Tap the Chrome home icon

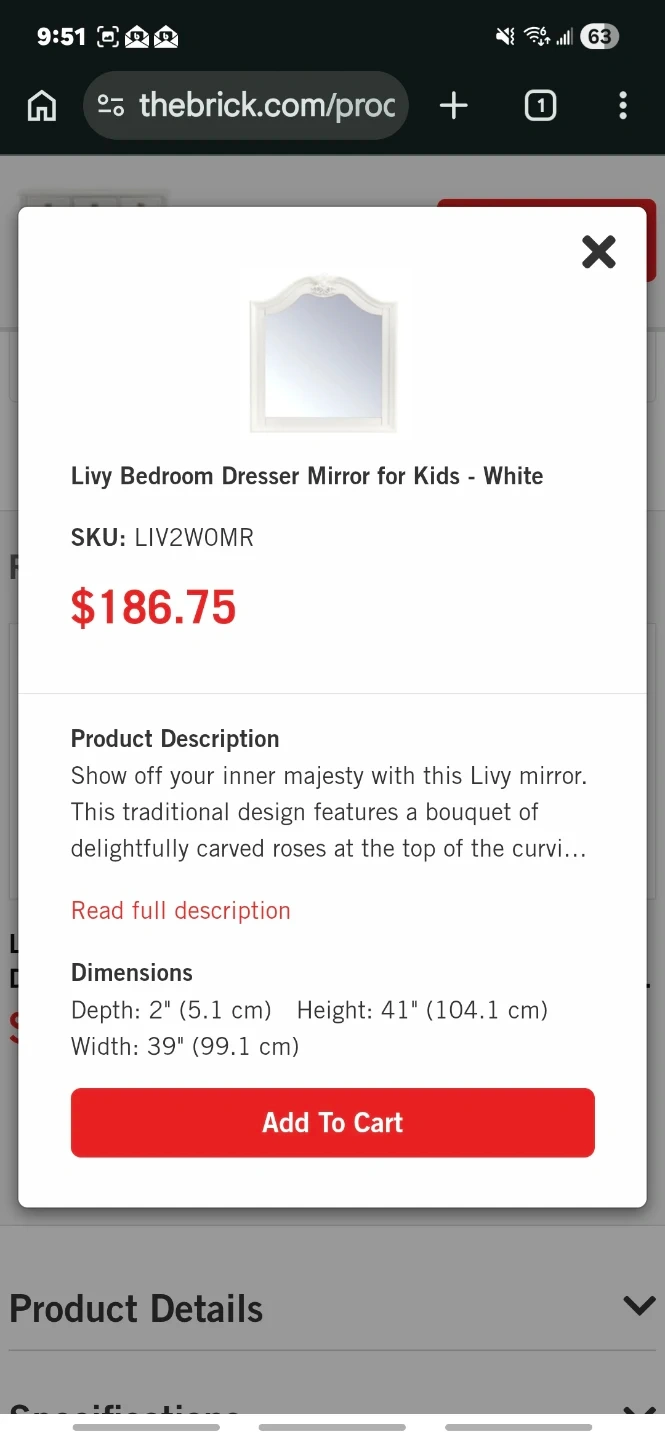41,105
